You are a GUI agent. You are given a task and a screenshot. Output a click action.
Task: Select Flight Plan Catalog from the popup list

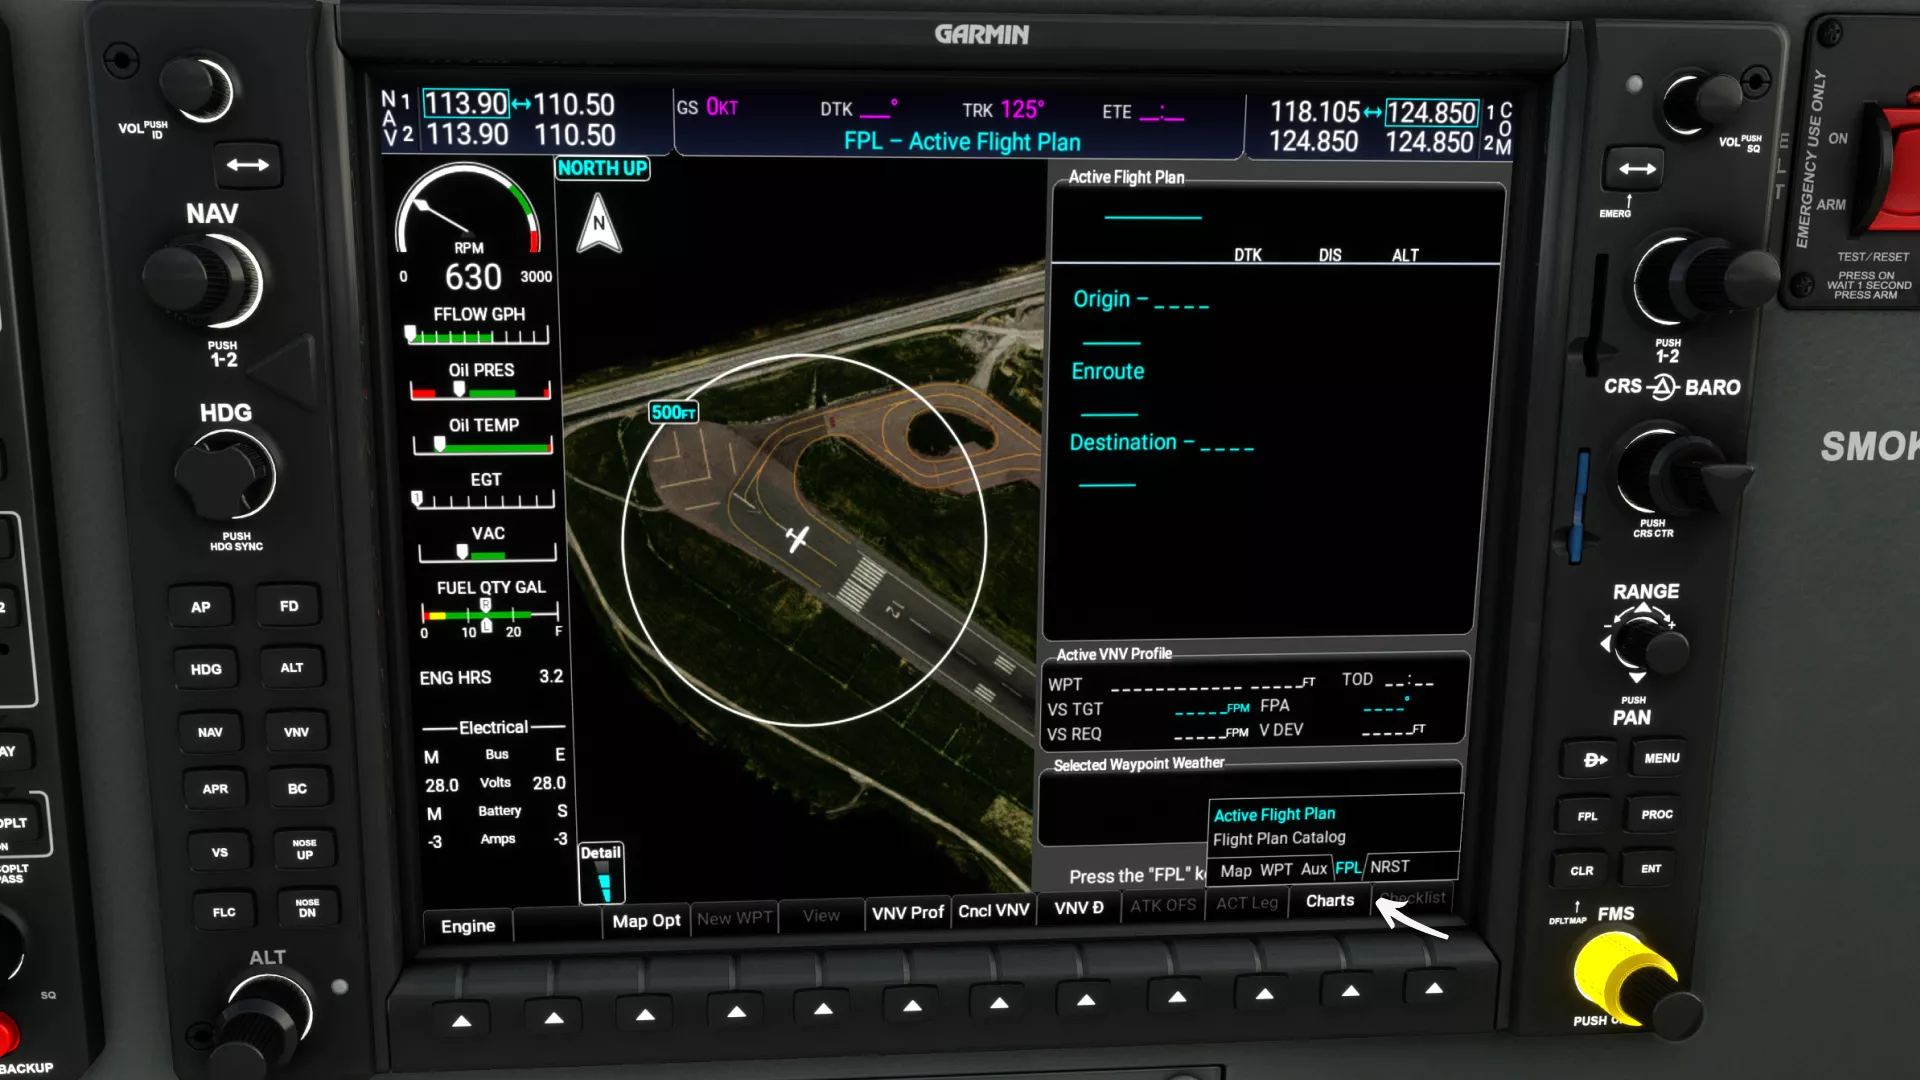(x=1278, y=838)
